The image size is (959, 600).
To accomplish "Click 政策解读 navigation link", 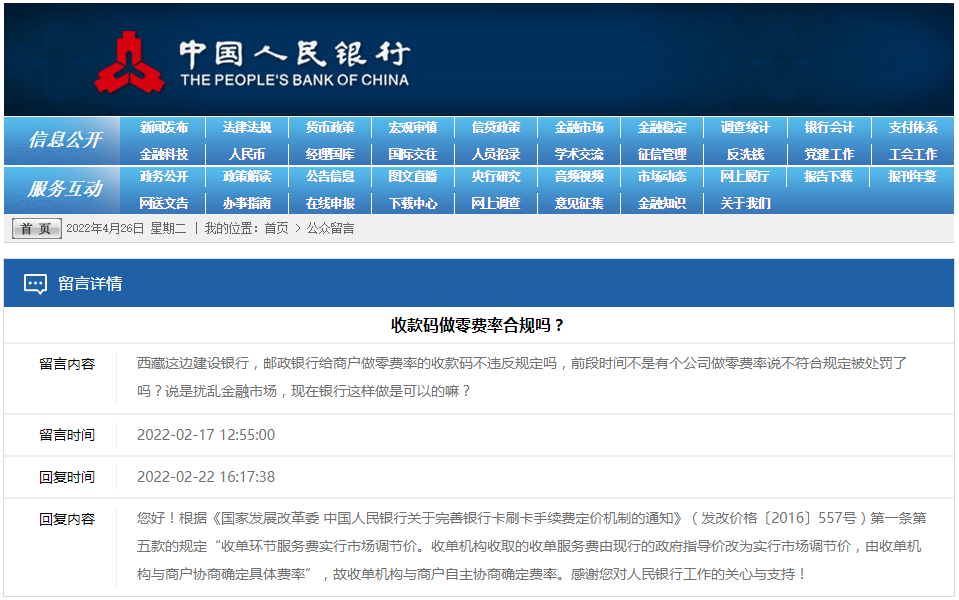I will click(247, 176).
